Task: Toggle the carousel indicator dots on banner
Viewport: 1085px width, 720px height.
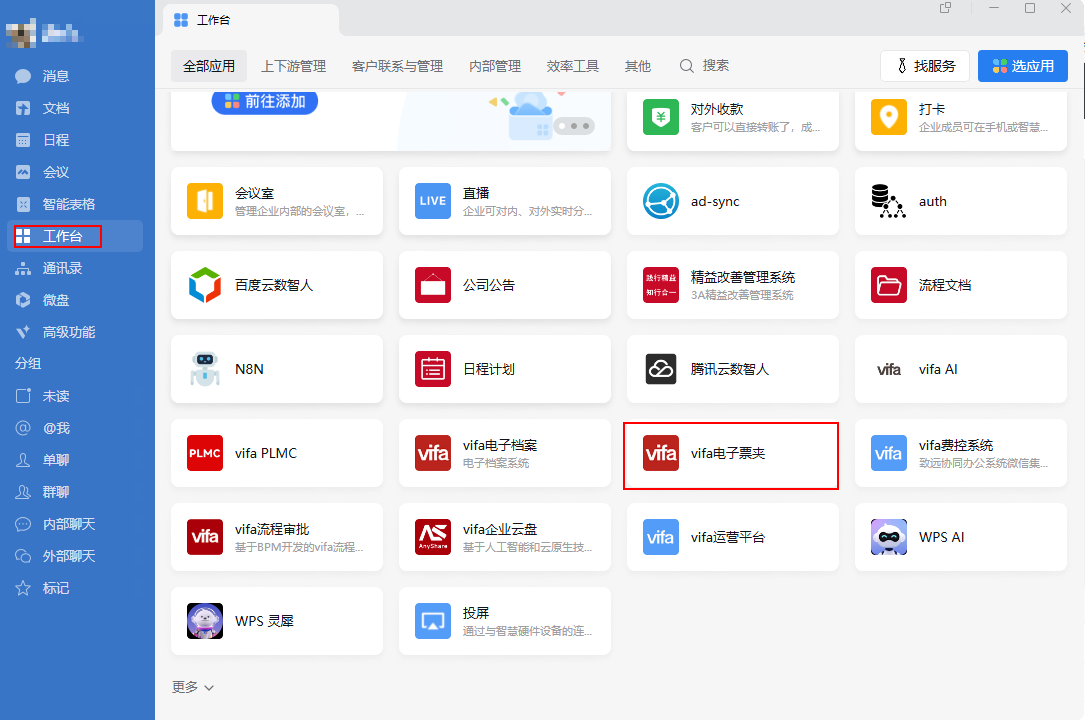Action: pos(575,126)
